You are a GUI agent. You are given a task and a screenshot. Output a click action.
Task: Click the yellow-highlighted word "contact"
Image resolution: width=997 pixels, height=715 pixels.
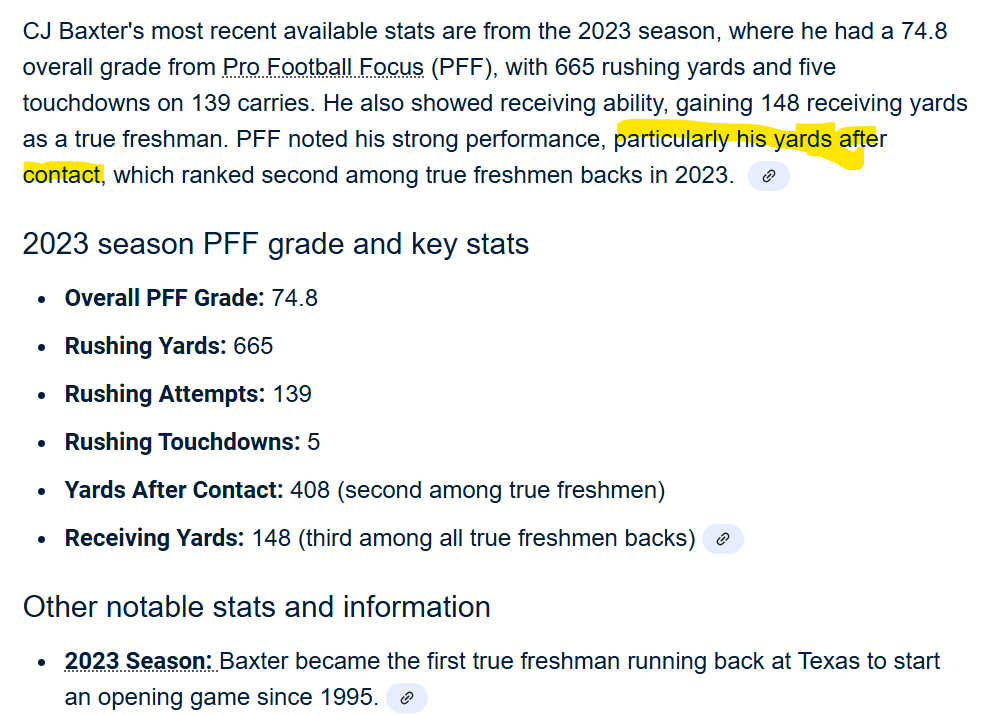[x=62, y=176]
